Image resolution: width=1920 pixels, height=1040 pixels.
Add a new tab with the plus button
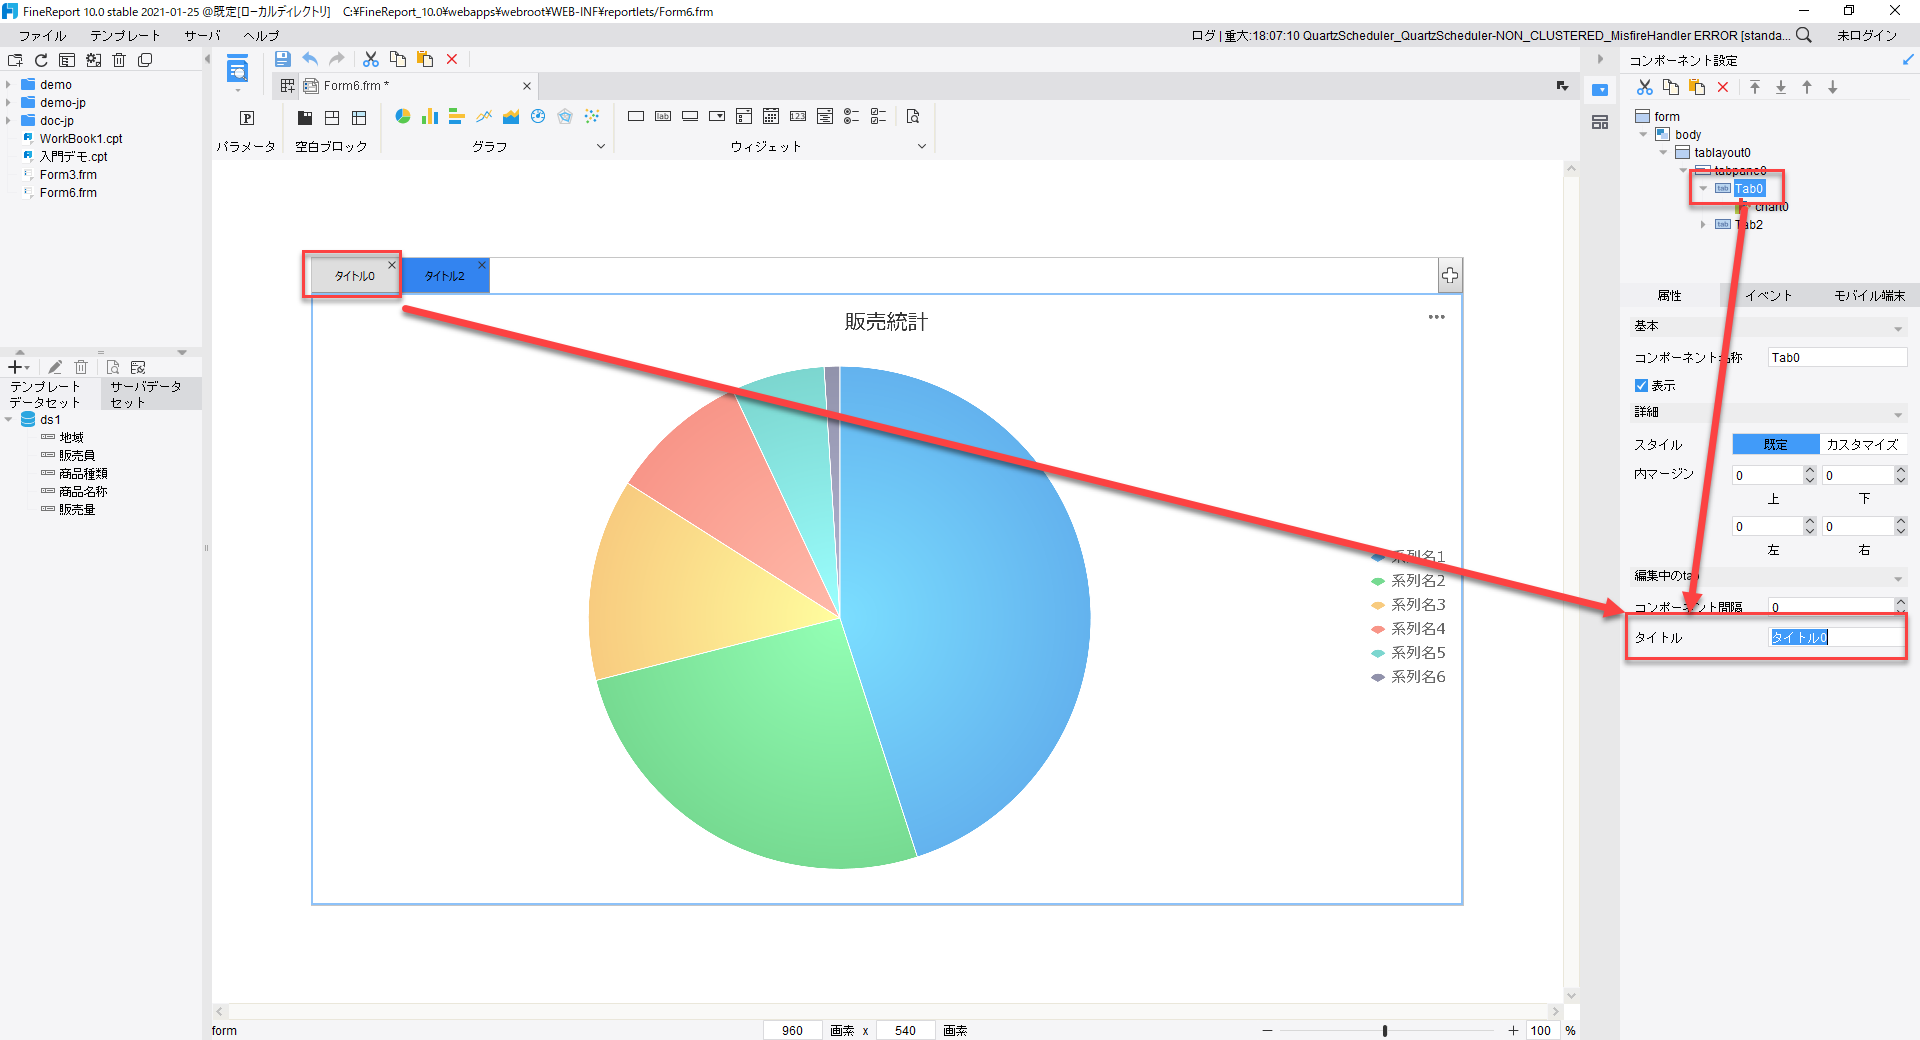pyautogui.click(x=1450, y=275)
